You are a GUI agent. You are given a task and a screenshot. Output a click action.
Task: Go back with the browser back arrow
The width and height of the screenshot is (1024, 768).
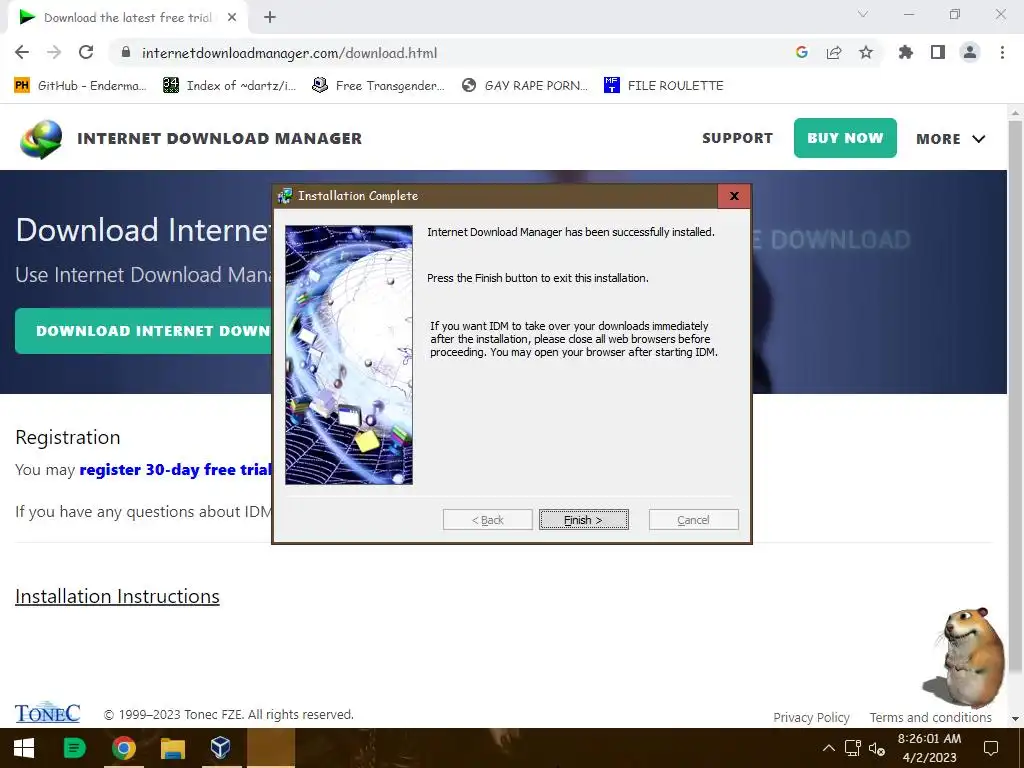click(22, 52)
